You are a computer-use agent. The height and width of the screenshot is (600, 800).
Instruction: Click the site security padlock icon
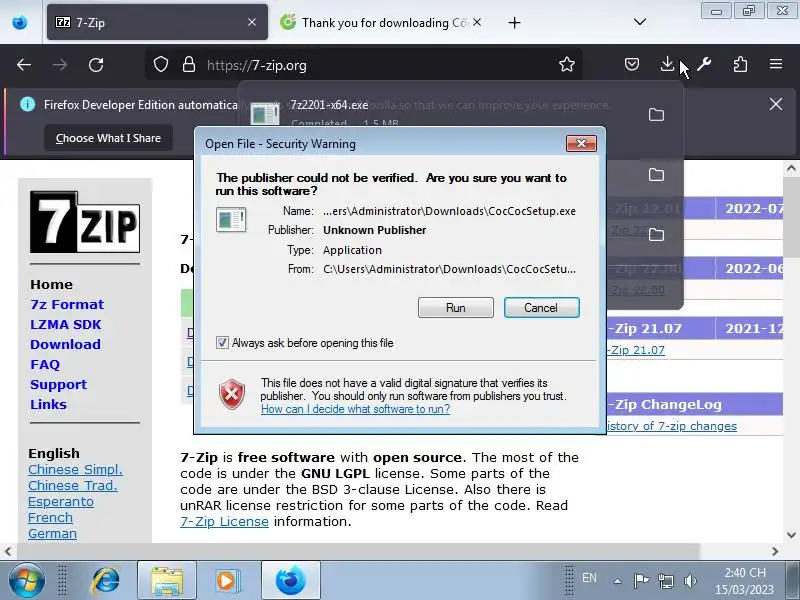point(189,65)
